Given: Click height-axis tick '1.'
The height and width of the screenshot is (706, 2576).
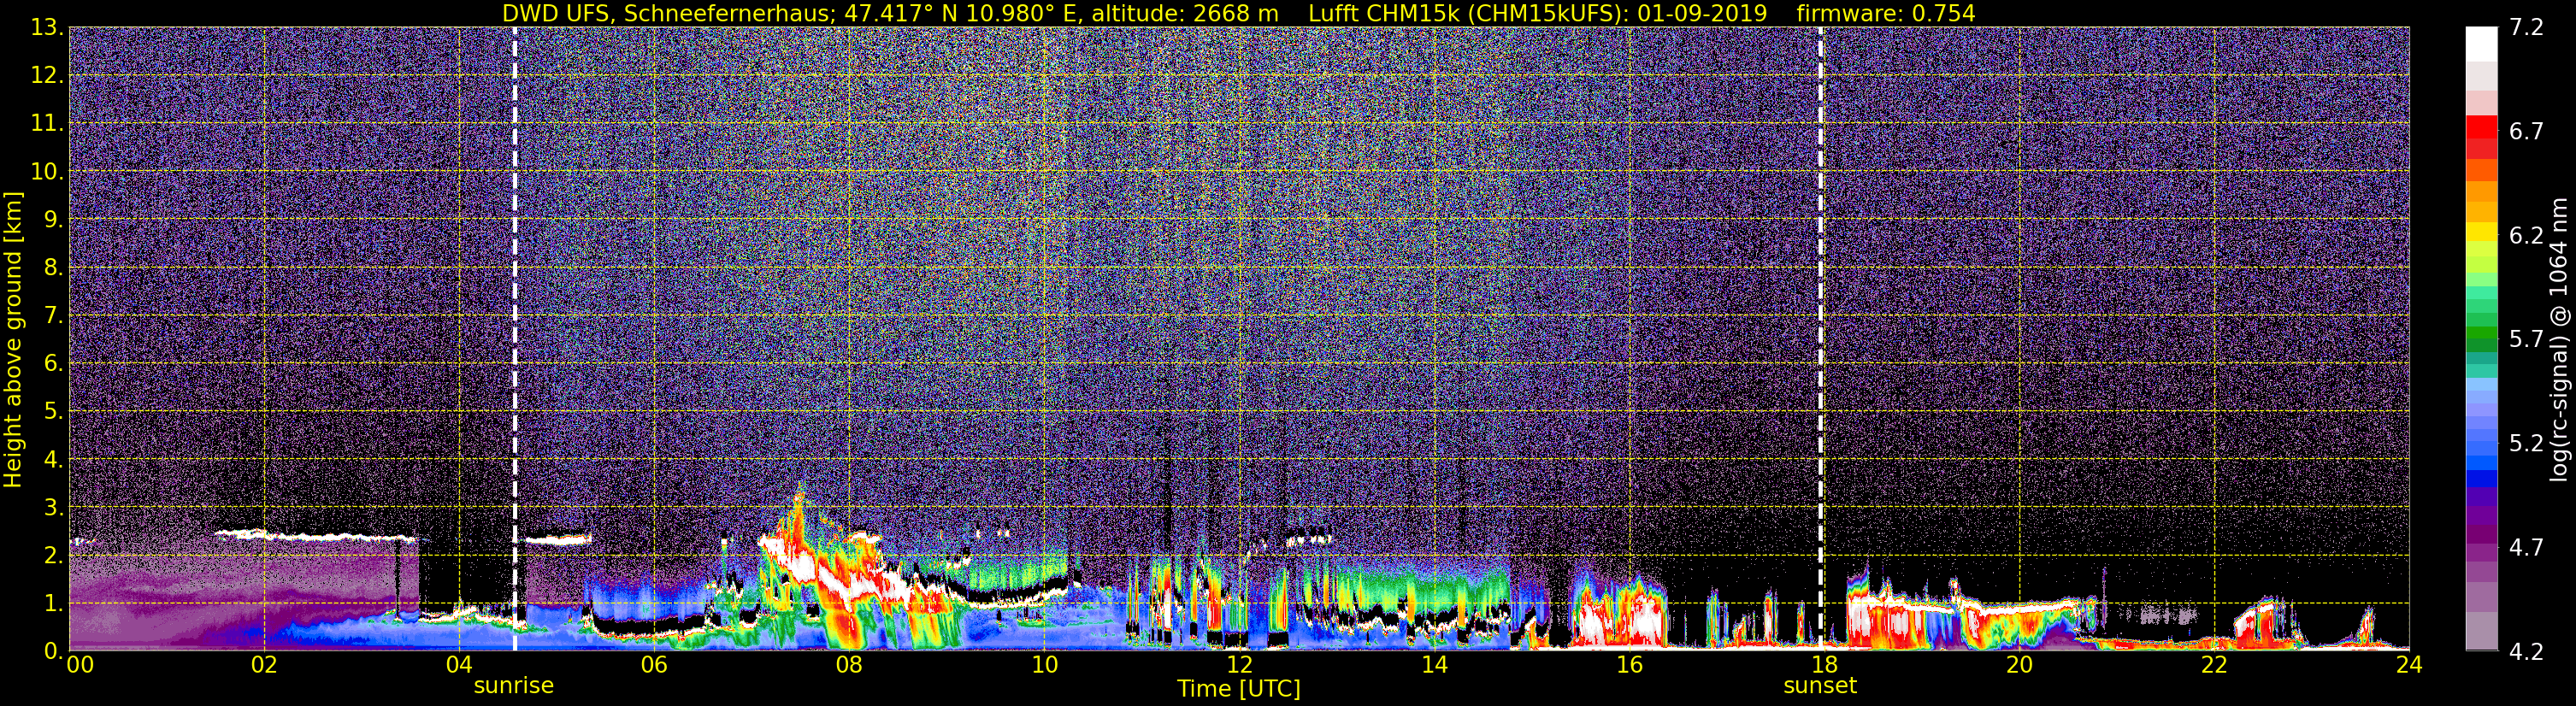Looking at the screenshot, I should click(x=54, y=604).
